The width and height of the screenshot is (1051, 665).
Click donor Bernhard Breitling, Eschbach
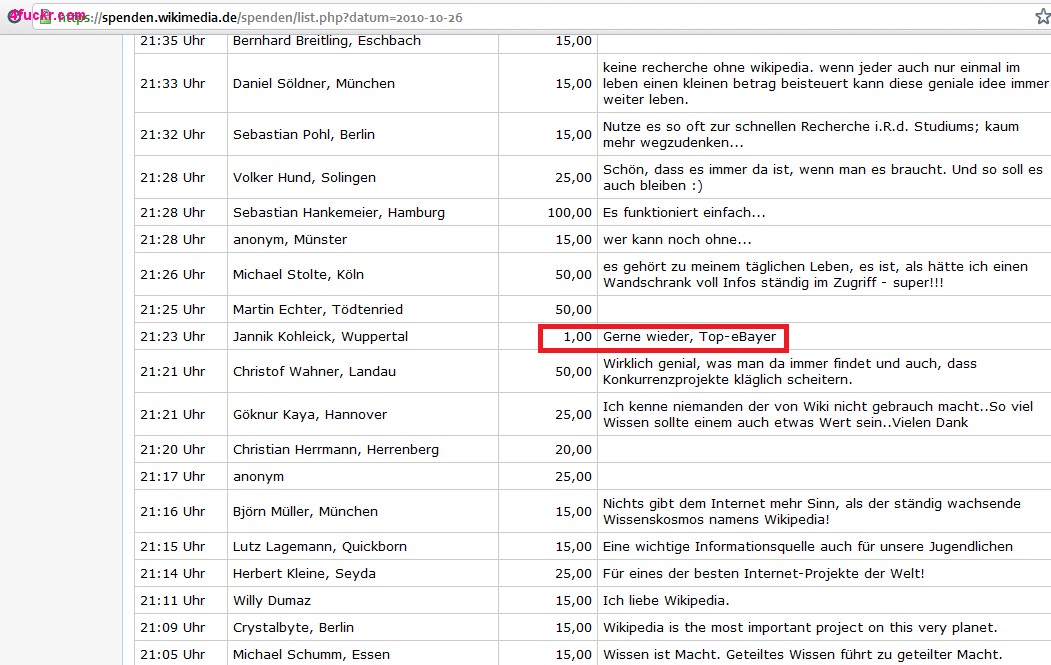(x=326, y=41)
